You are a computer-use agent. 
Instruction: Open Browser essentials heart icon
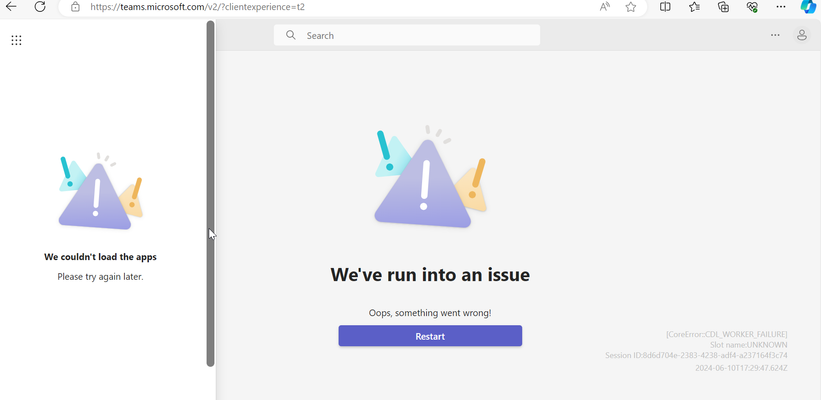752,7
